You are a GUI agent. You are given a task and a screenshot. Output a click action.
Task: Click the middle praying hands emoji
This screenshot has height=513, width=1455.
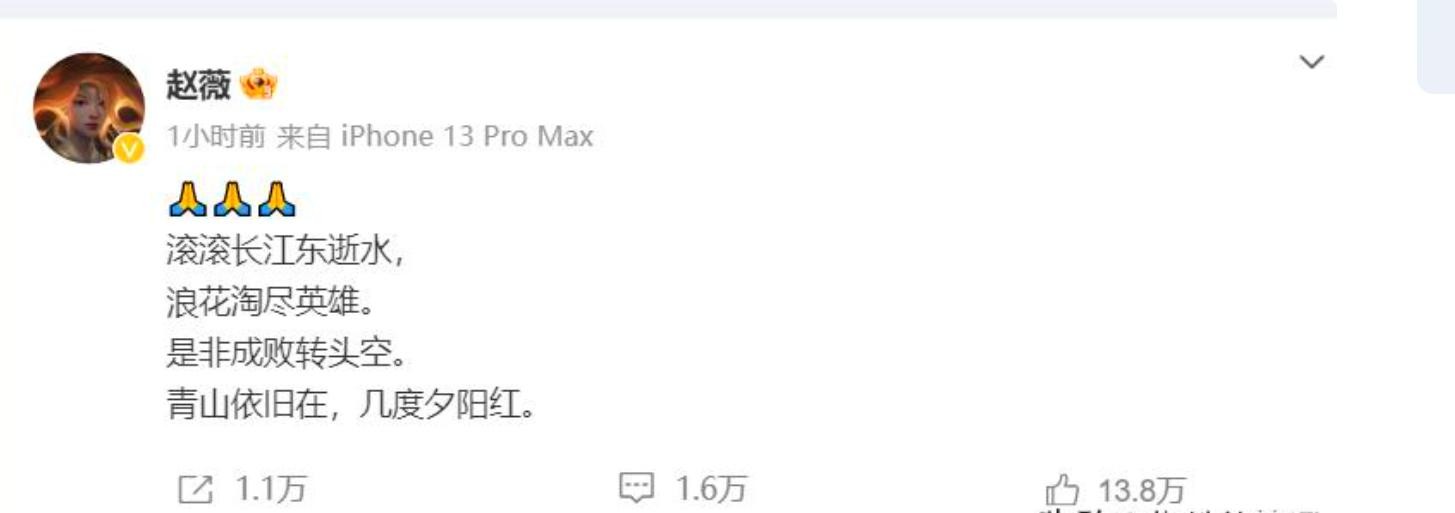pyautogui.click(x=232, y=201)
